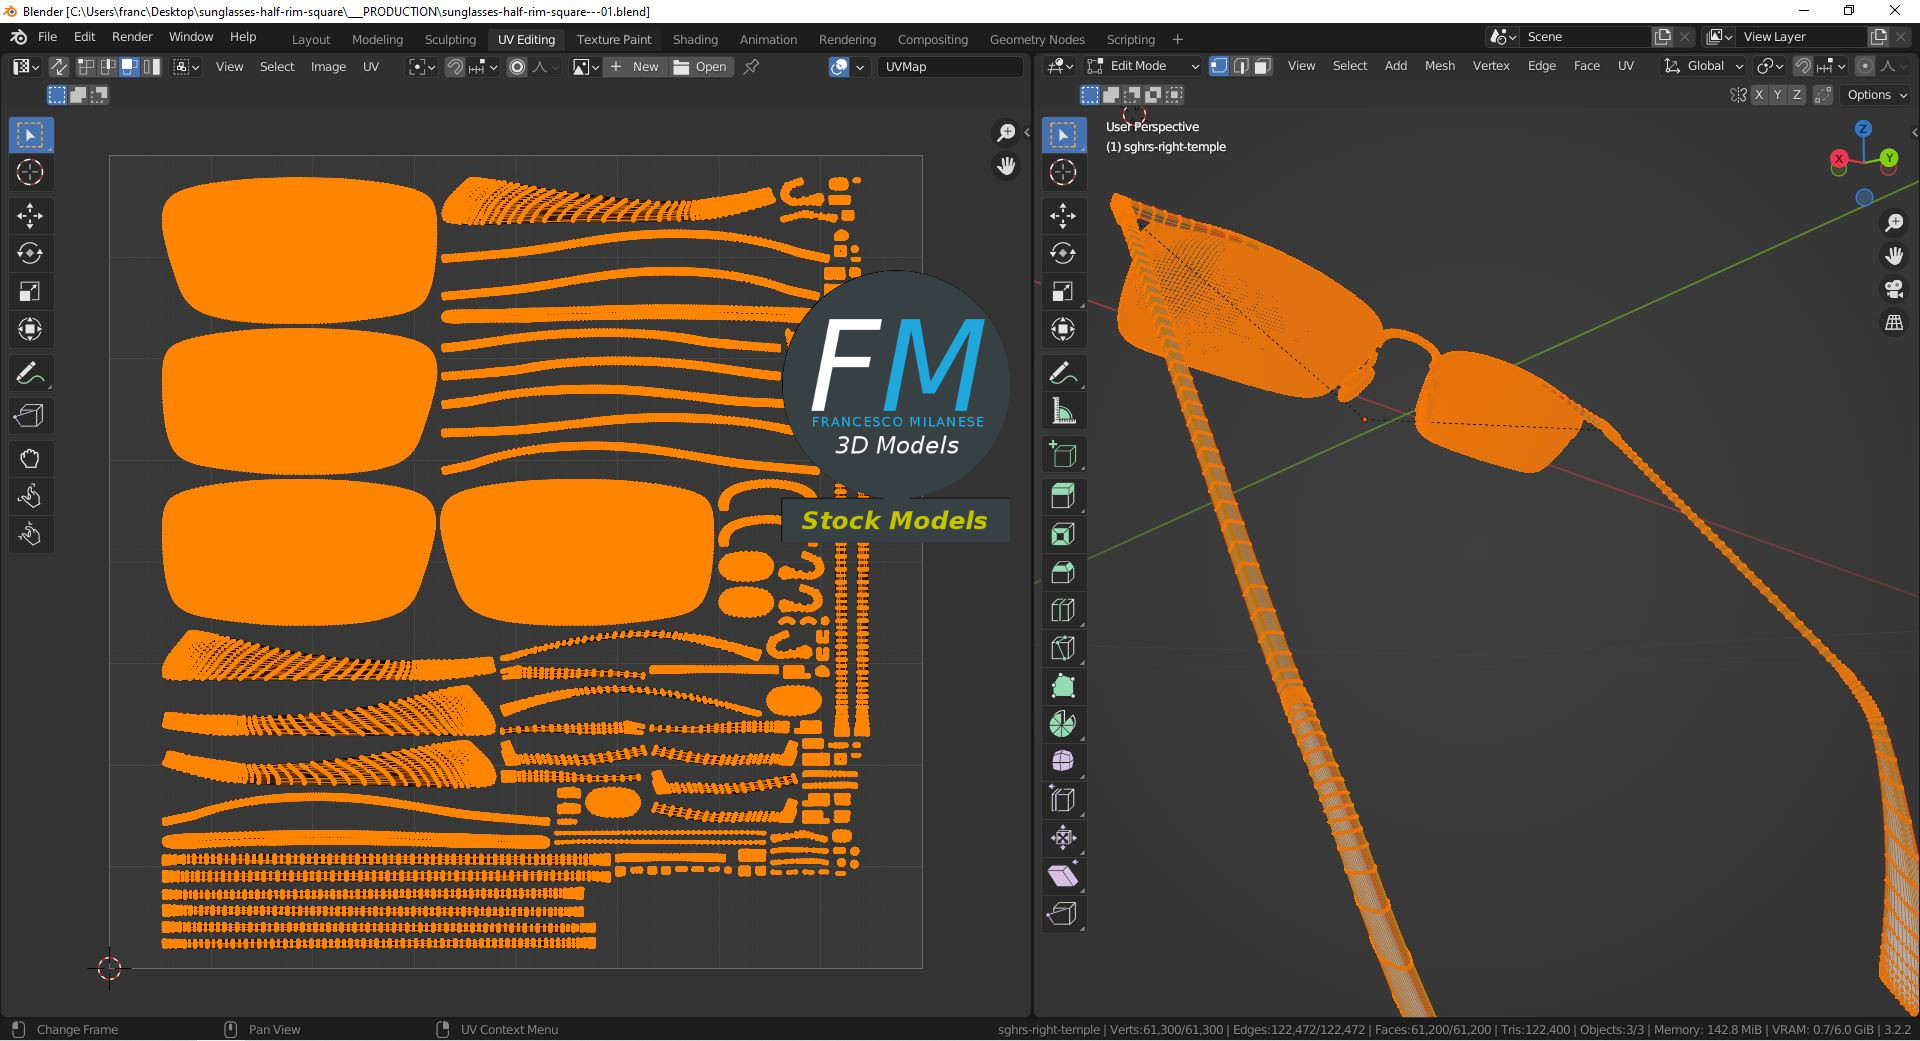The image size is (1920, 1041).
Task: Click the New image button
Action: click(635, 67)
